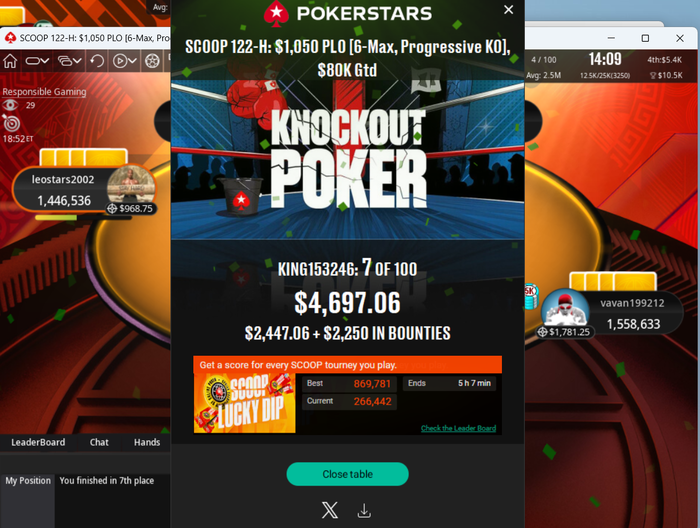Switch to the Chat tab

pyautogui.click(x=99, y=442)
